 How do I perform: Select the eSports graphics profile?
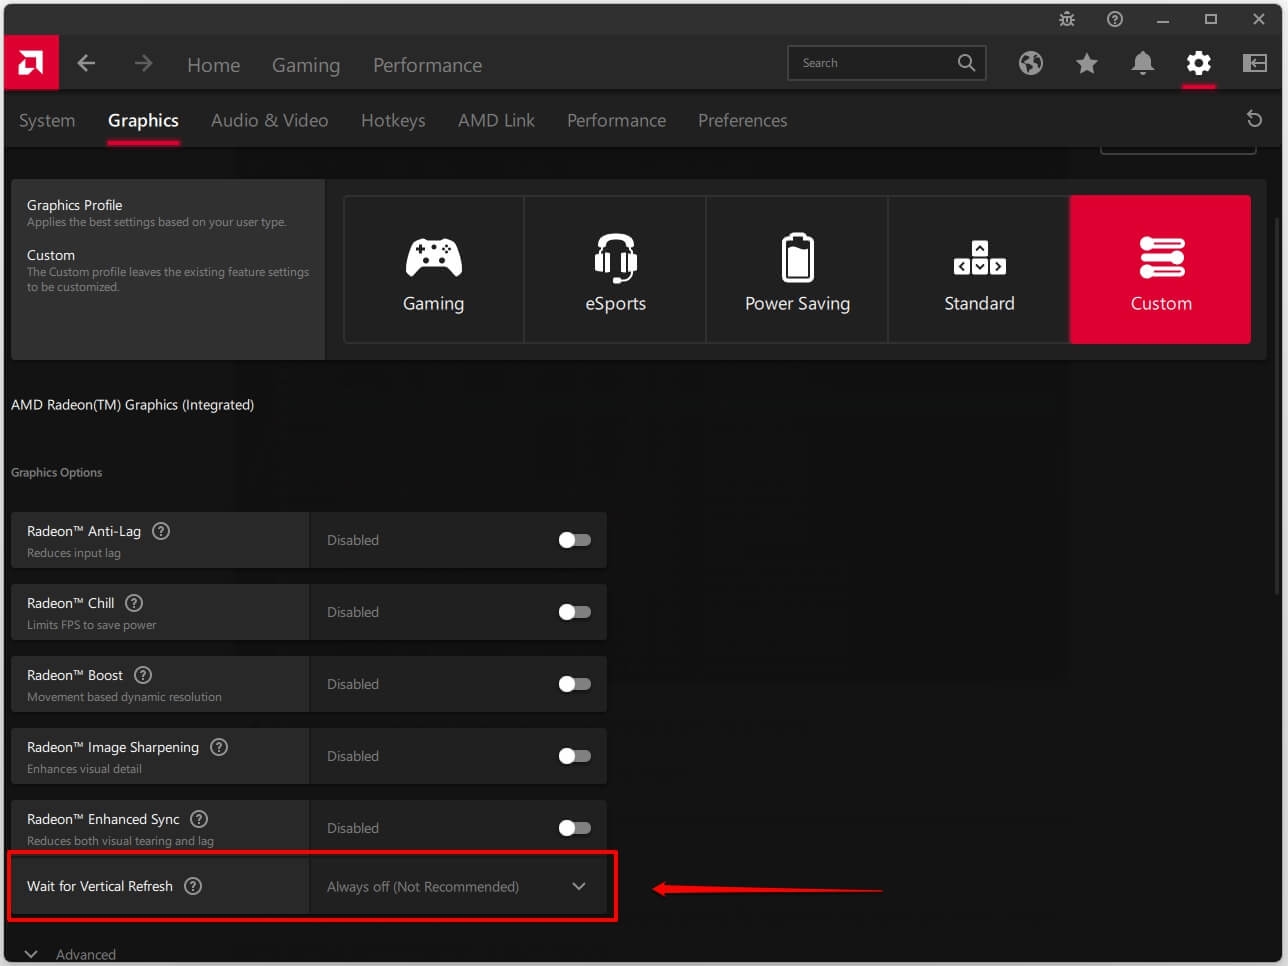(615, 270)
